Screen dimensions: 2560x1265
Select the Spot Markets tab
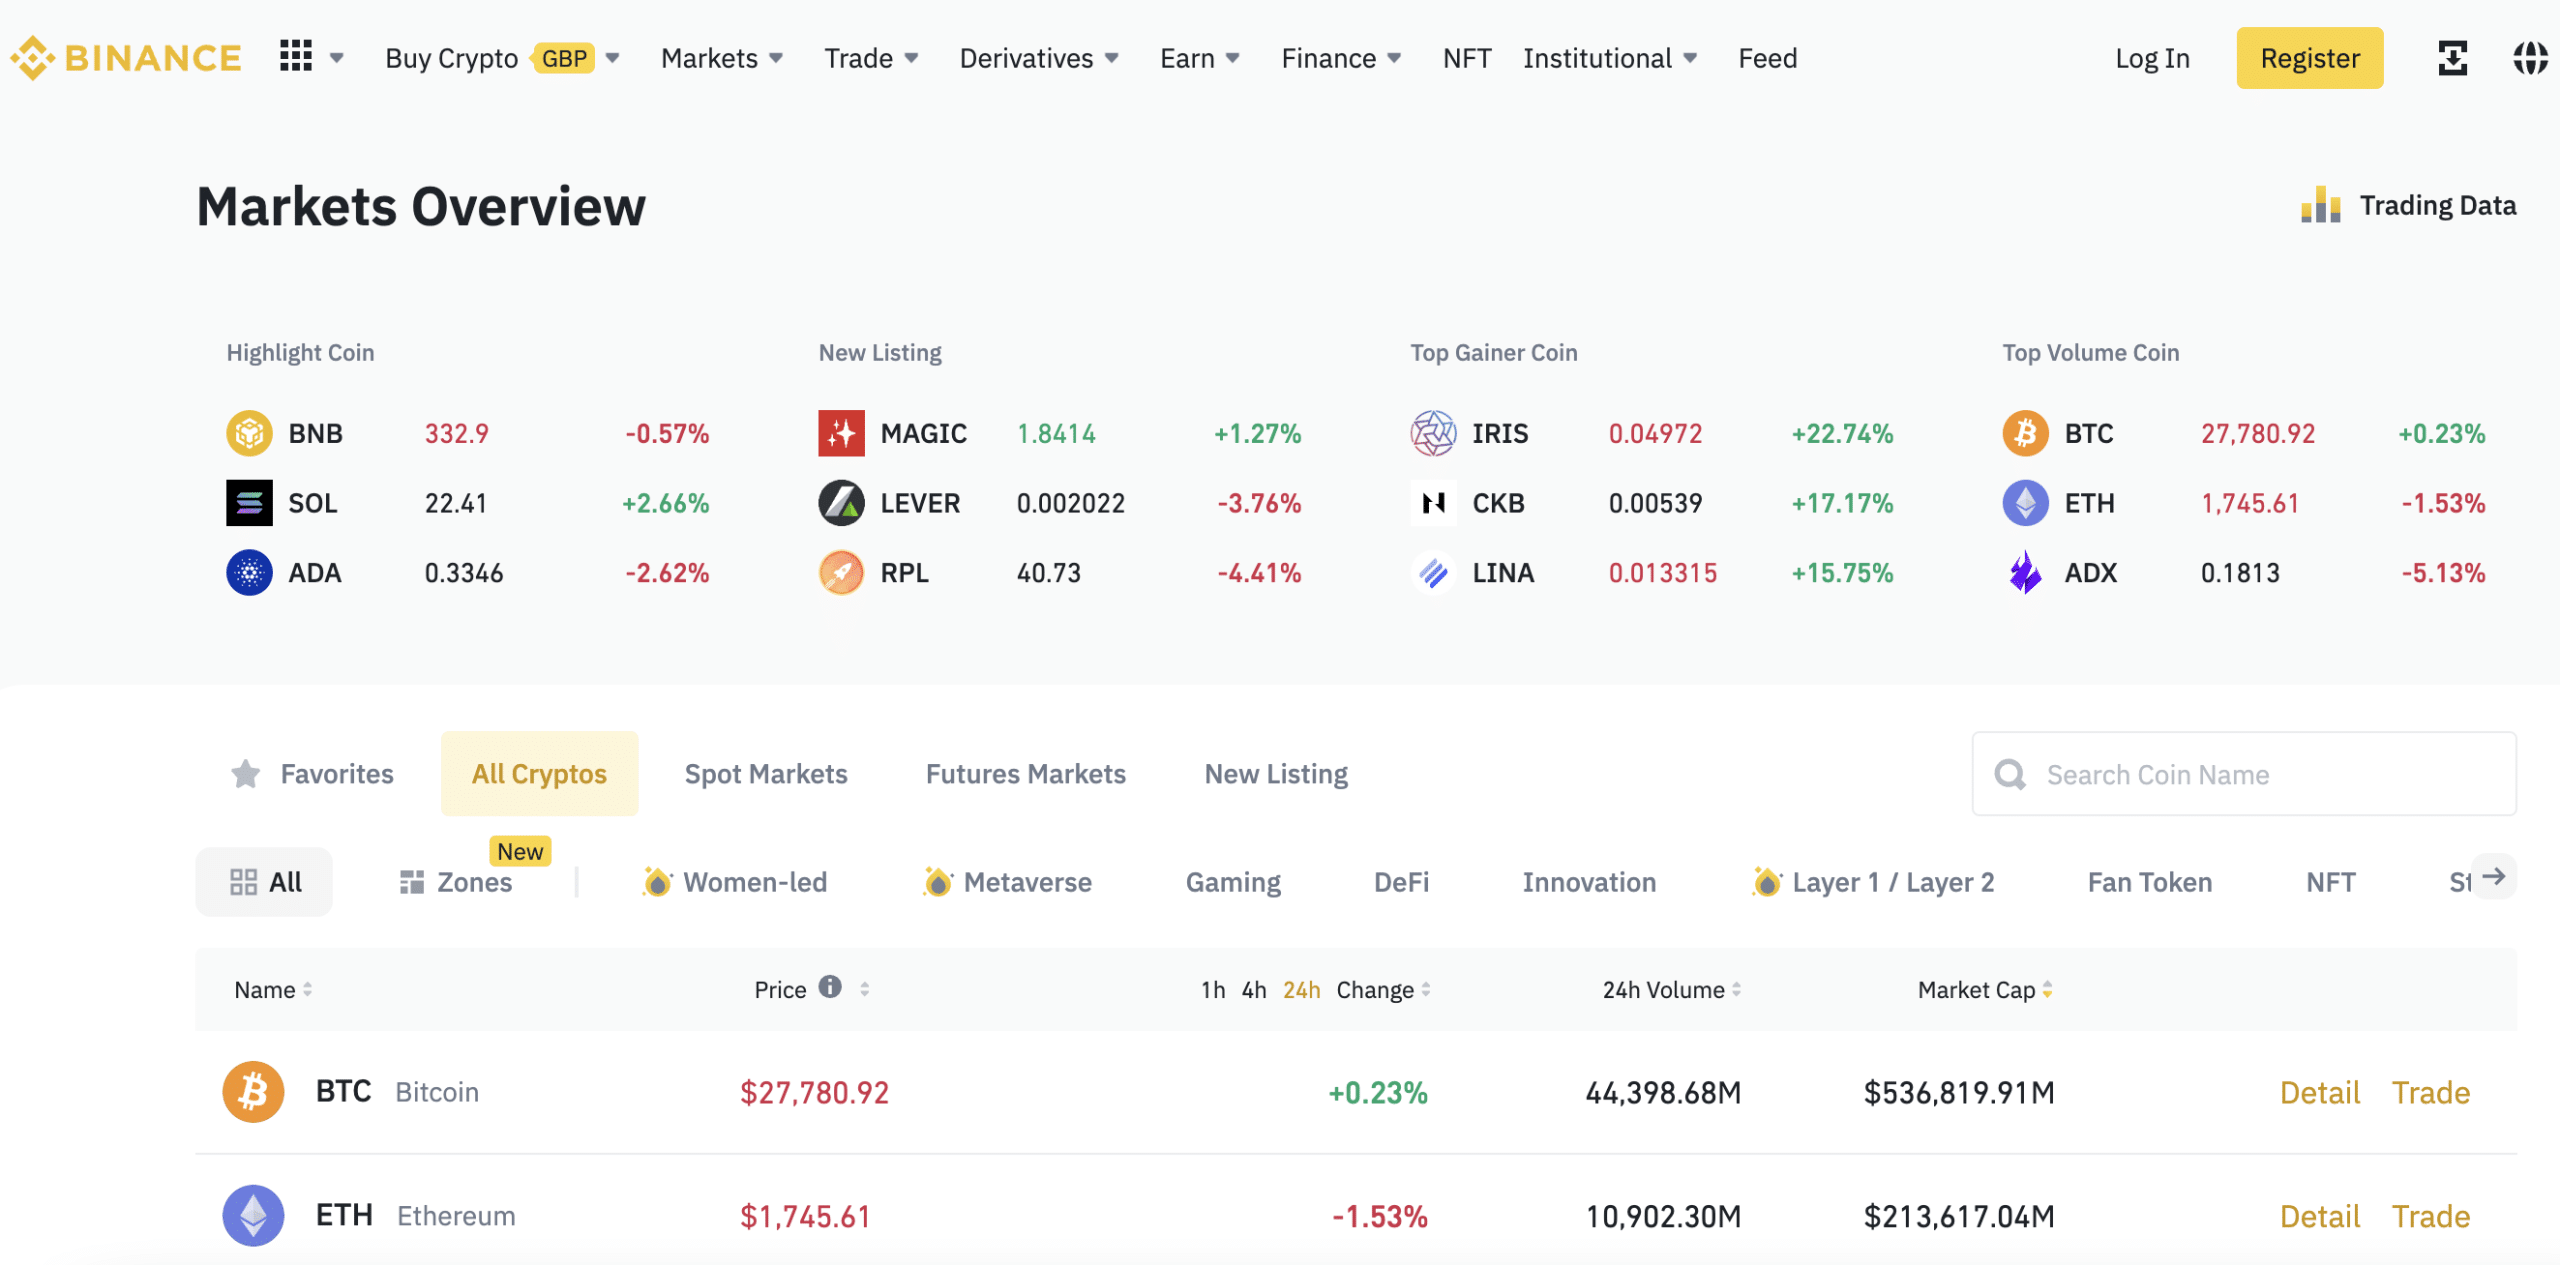pyautogui.click(x=764, y=772)
